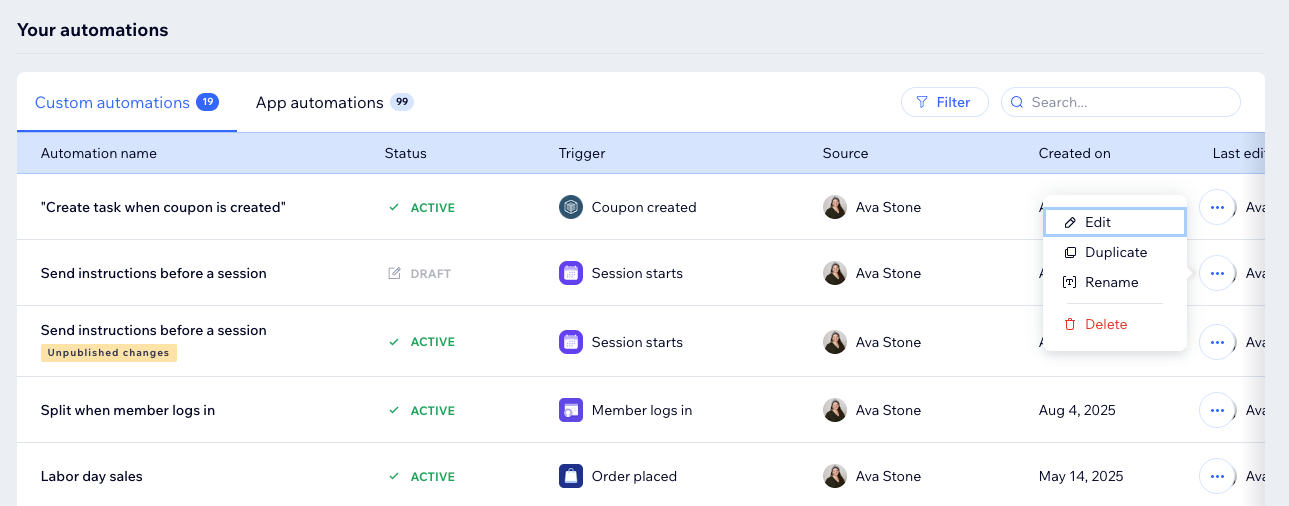Open the Labor day sales automation

pos(92,476)
